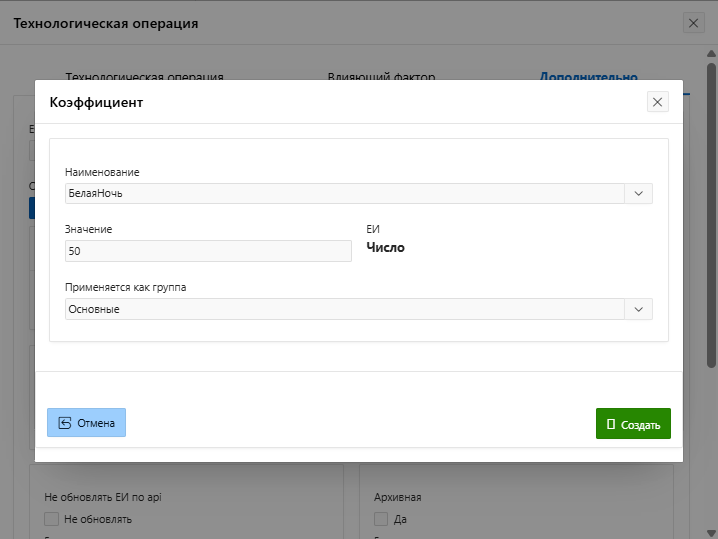Click the scroll-down arrow of the scrollbar

pos(711,532)
